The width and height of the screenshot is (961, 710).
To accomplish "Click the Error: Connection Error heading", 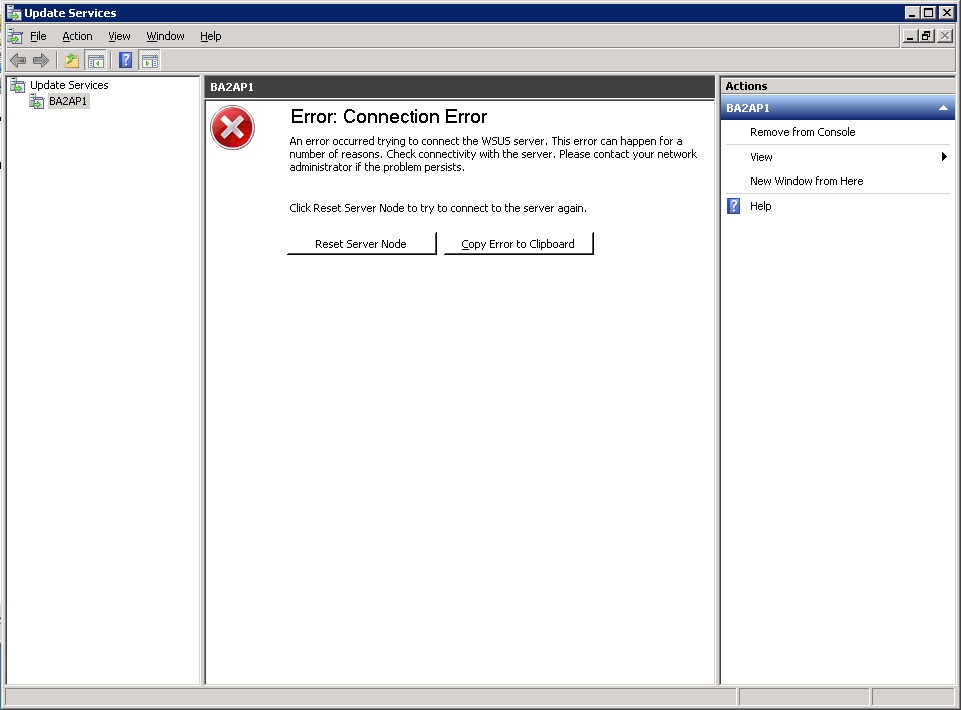I will 389,116.
